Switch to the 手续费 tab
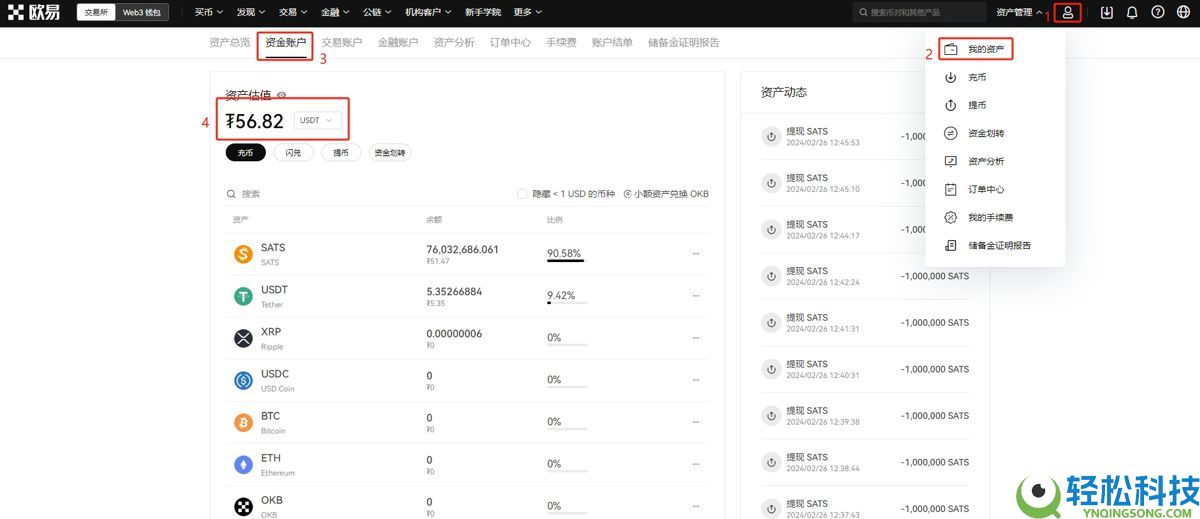Image resolution: width=1200 pixels, height=519 pixels. click(x=561, y=43)
